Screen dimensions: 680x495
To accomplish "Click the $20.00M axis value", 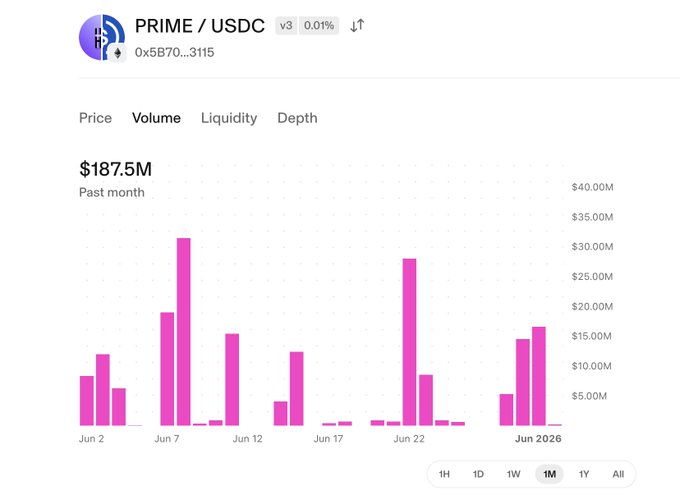I will coord(592,307).
